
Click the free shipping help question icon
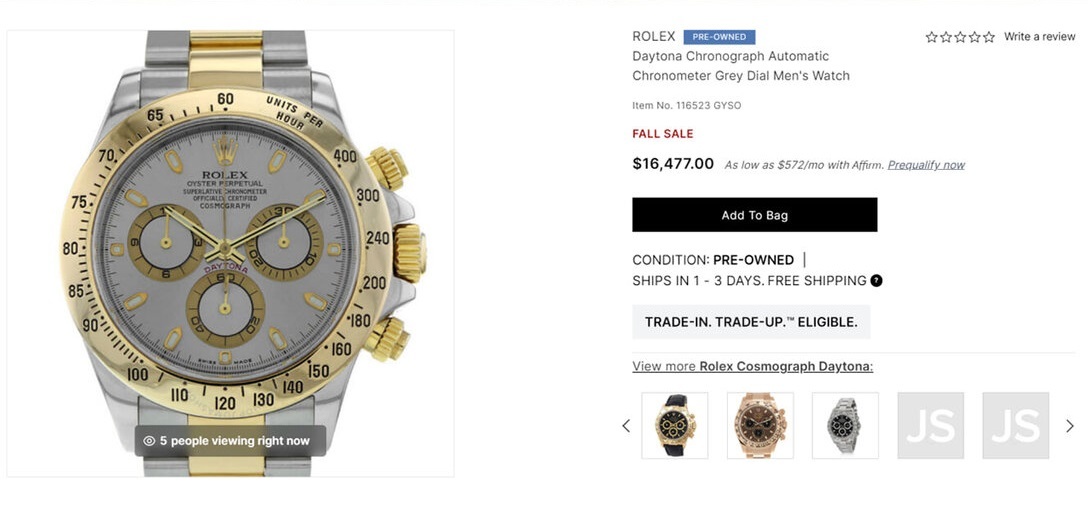click(x=876, y=281)
